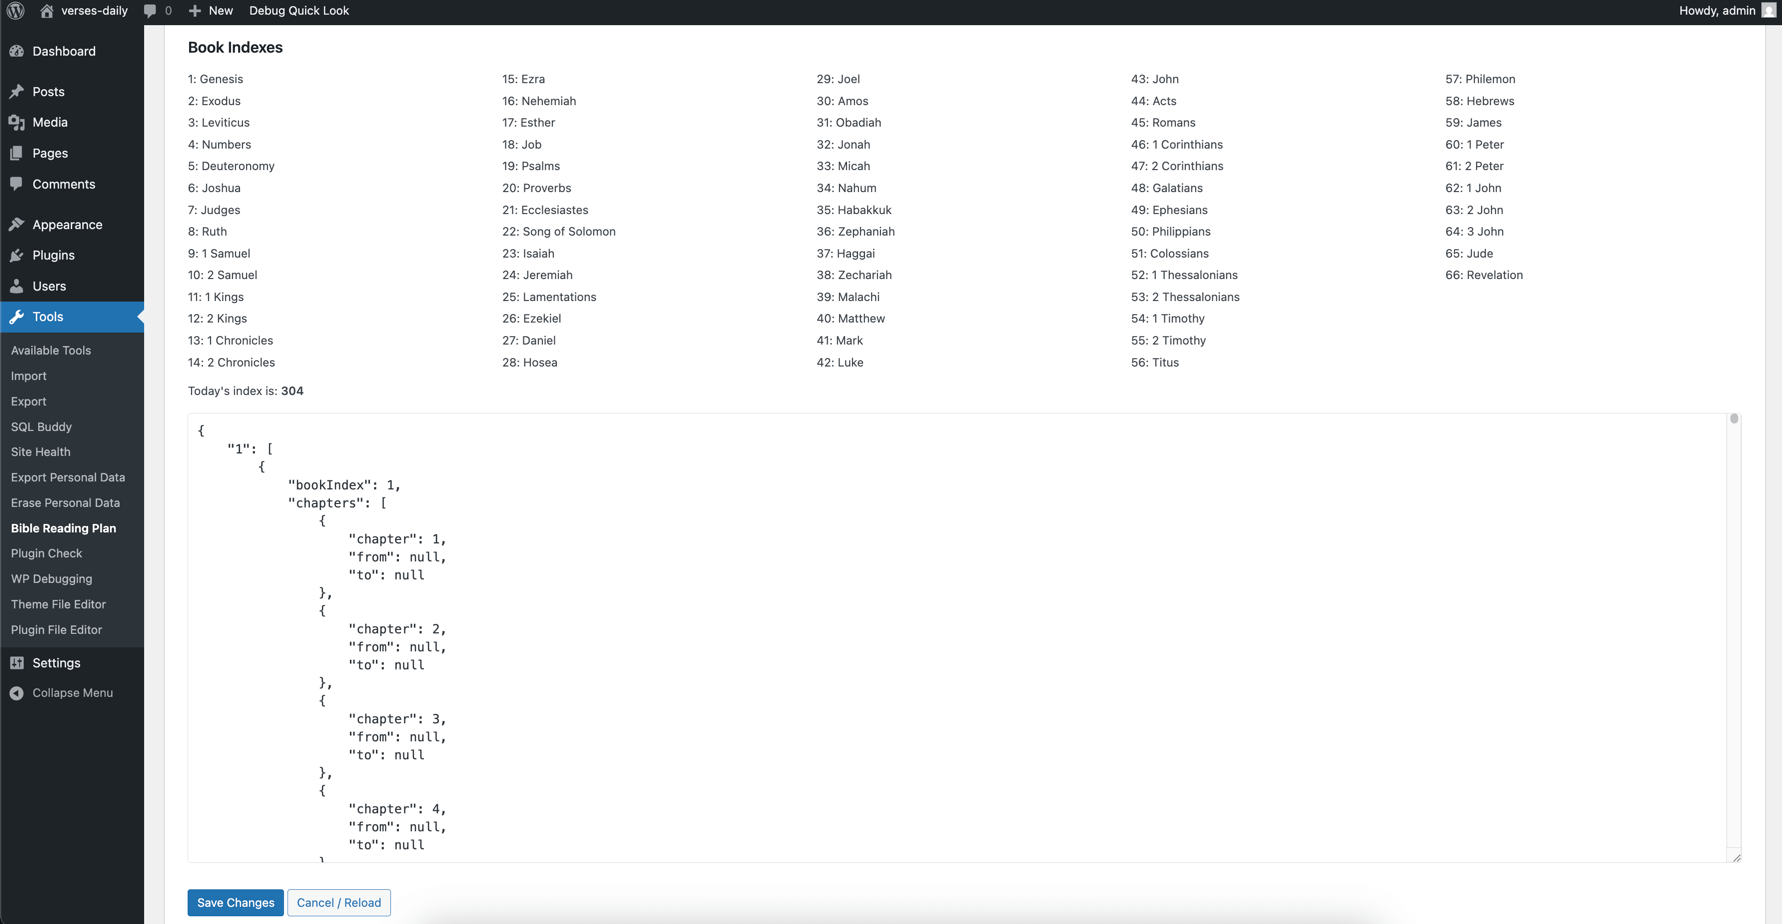The width and height of the screenshot is (1783, 924).
Task: Click the Dashboard gauge icon
Action: [17, 51]
